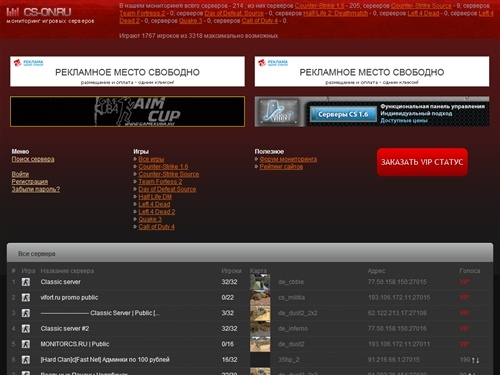Click the vifort.ru promo public server name
Viewport: 500px width, 375px height.
click(x=69, y=297)
